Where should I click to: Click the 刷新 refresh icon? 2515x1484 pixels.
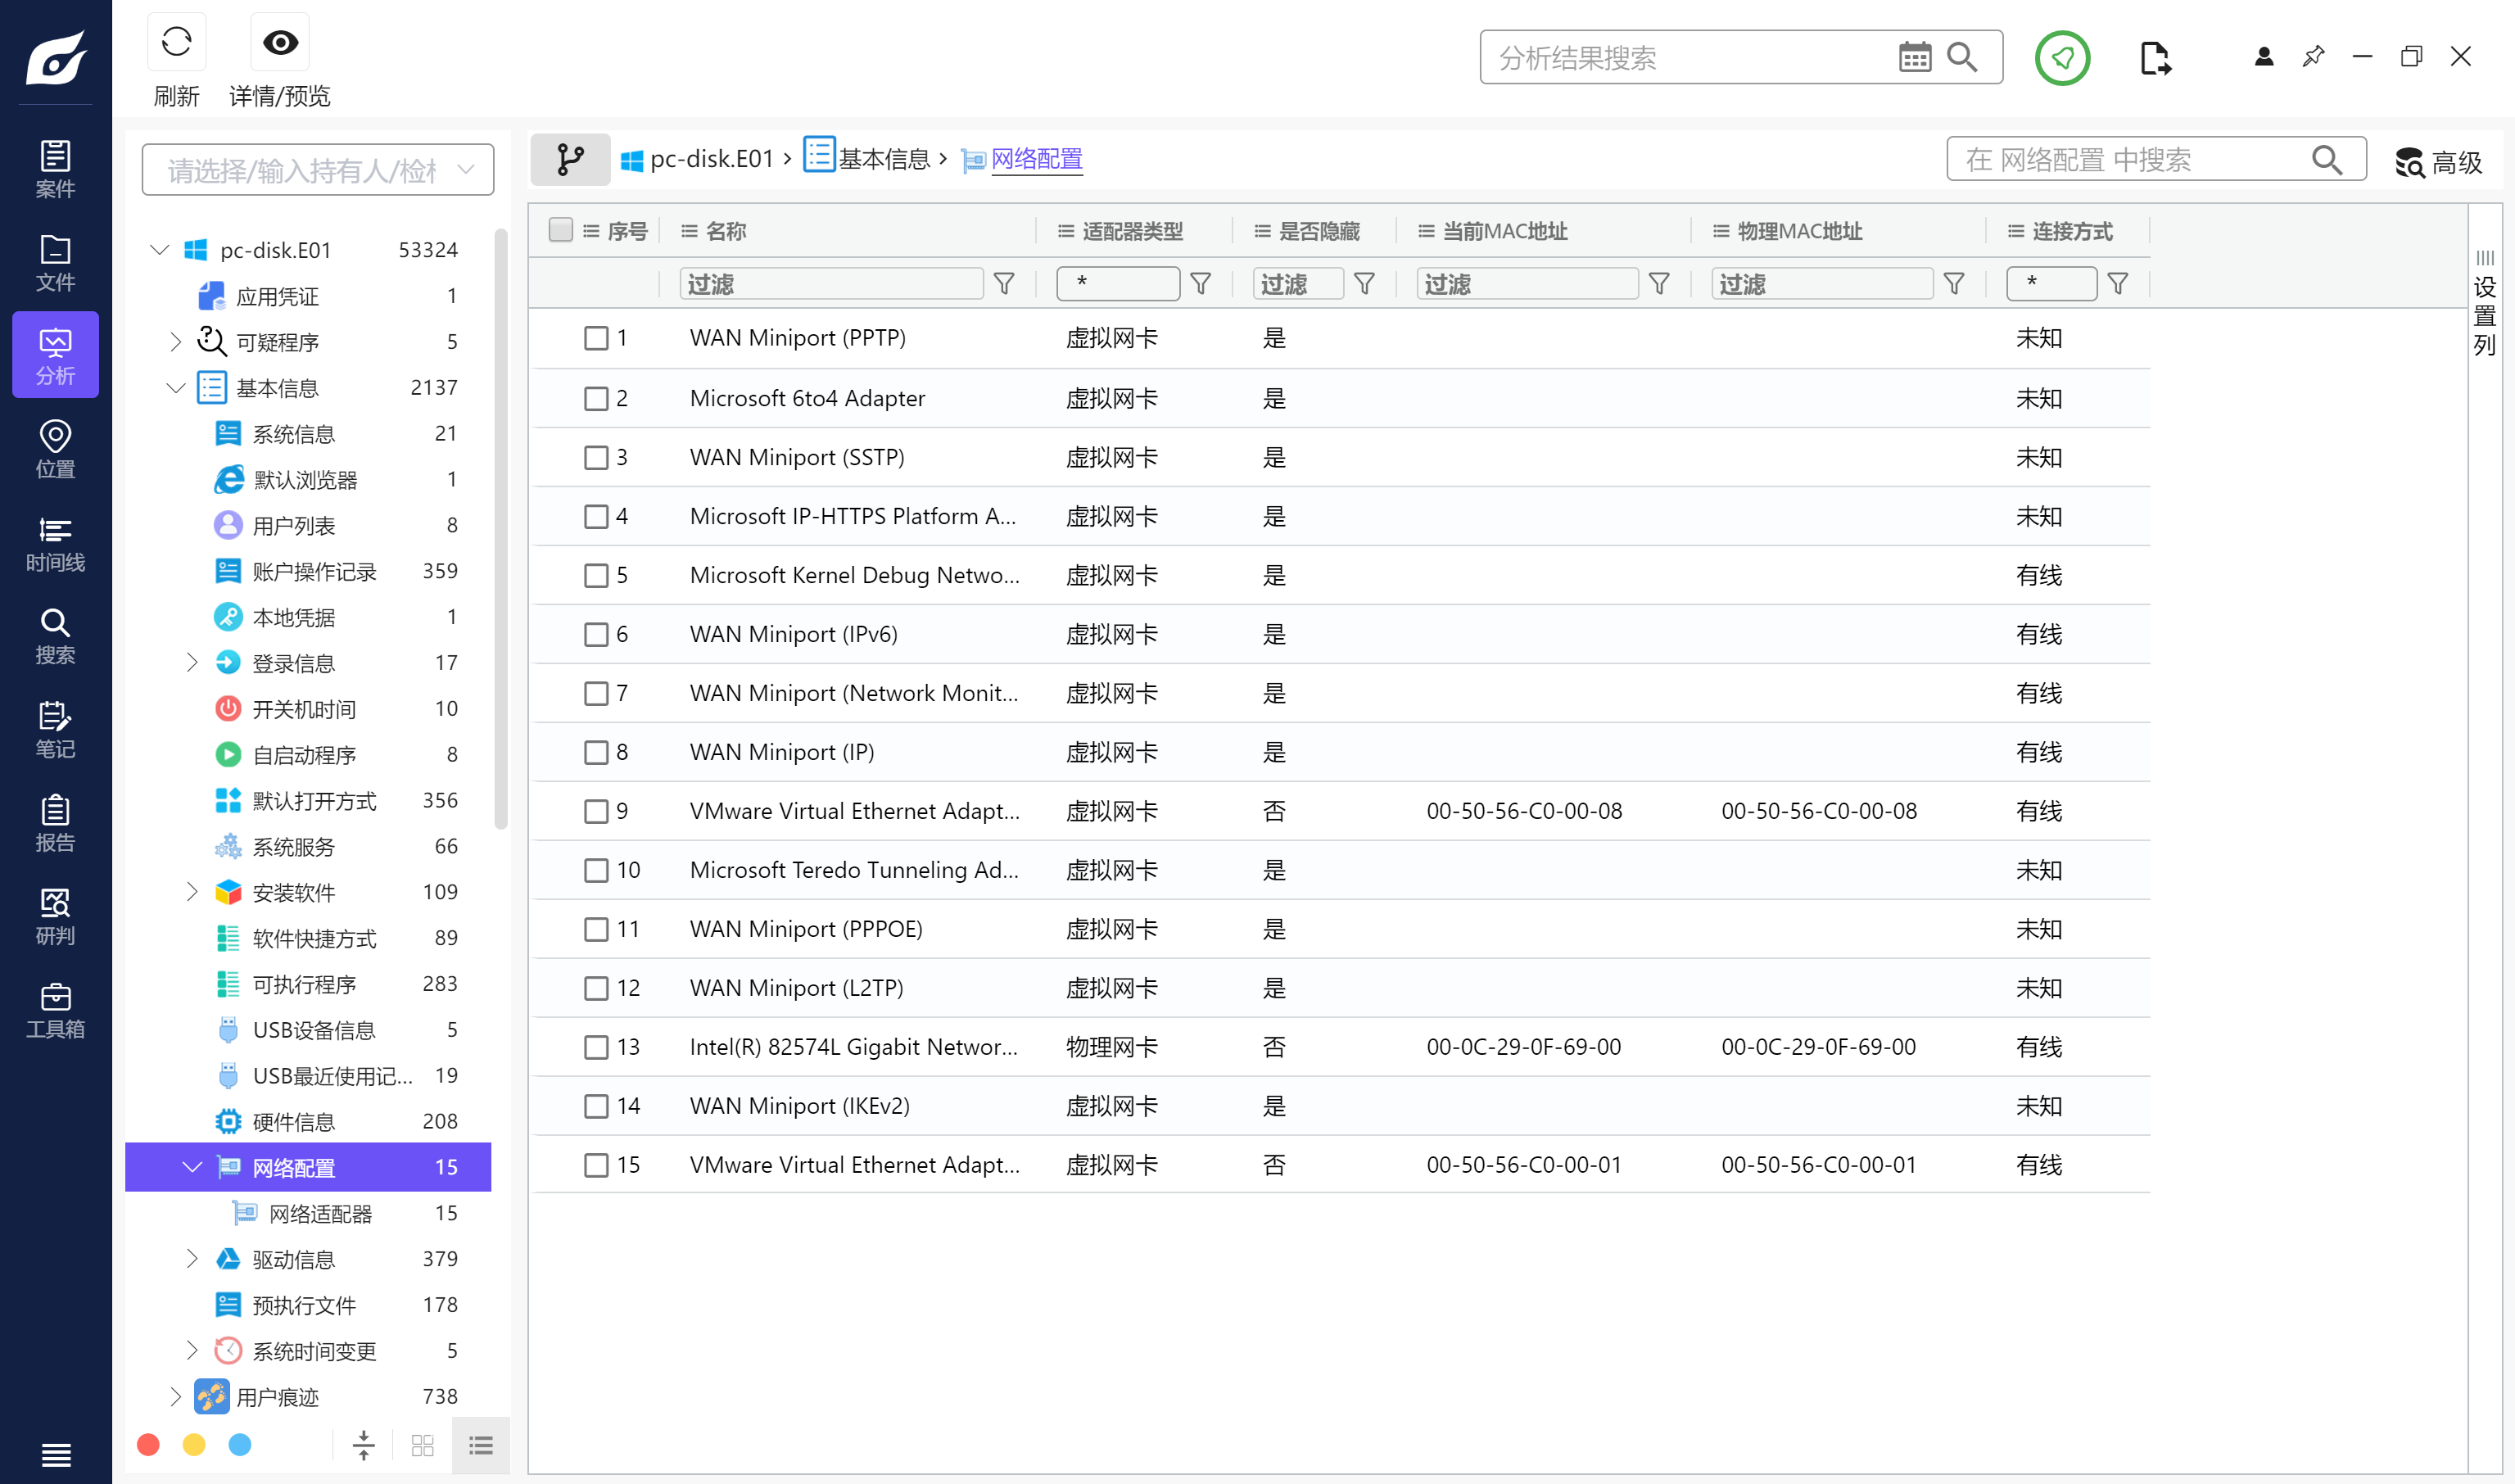[x=176, y=42]
